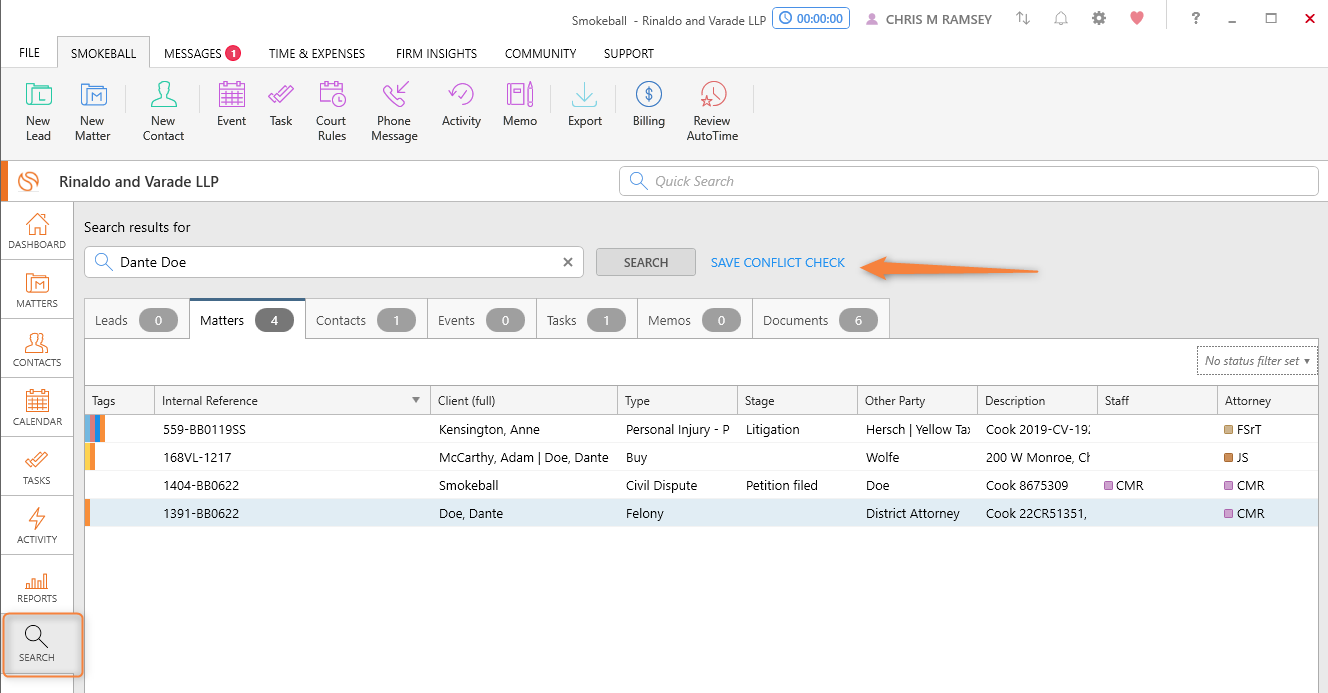Show the Documents results tab

click(x=821, y=320)
